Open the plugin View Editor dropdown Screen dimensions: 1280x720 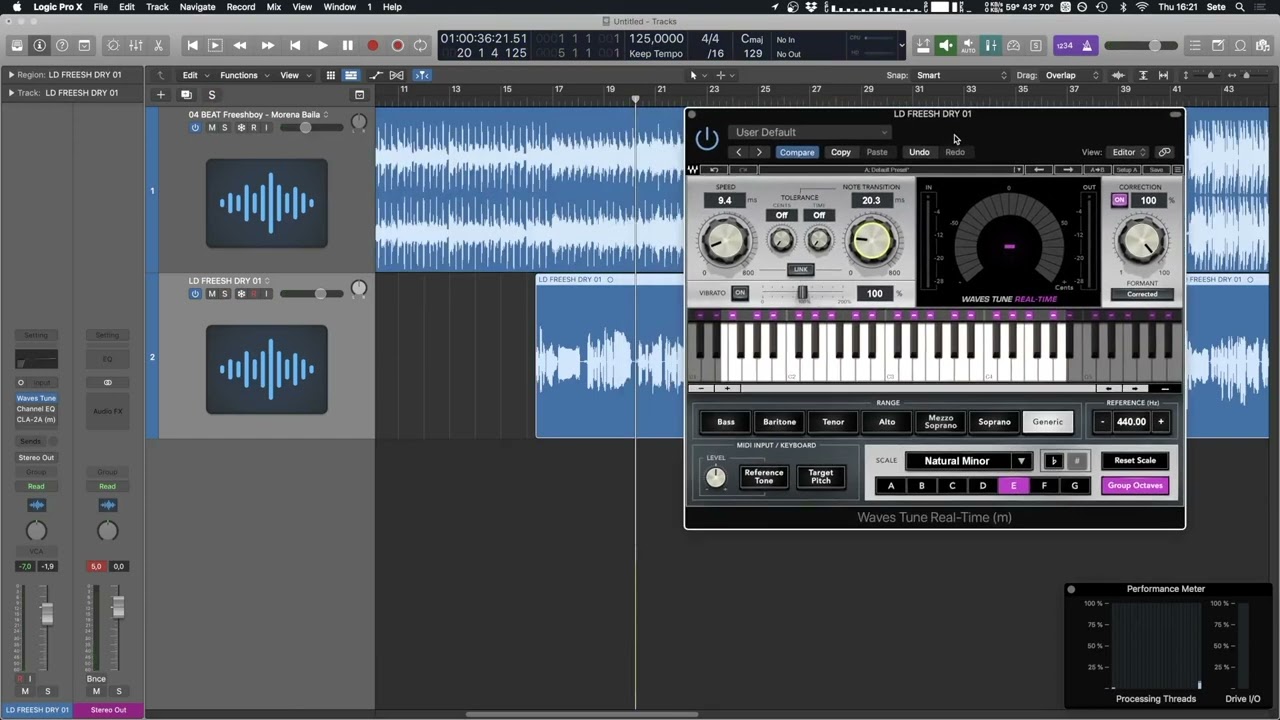coord(1128,152)
